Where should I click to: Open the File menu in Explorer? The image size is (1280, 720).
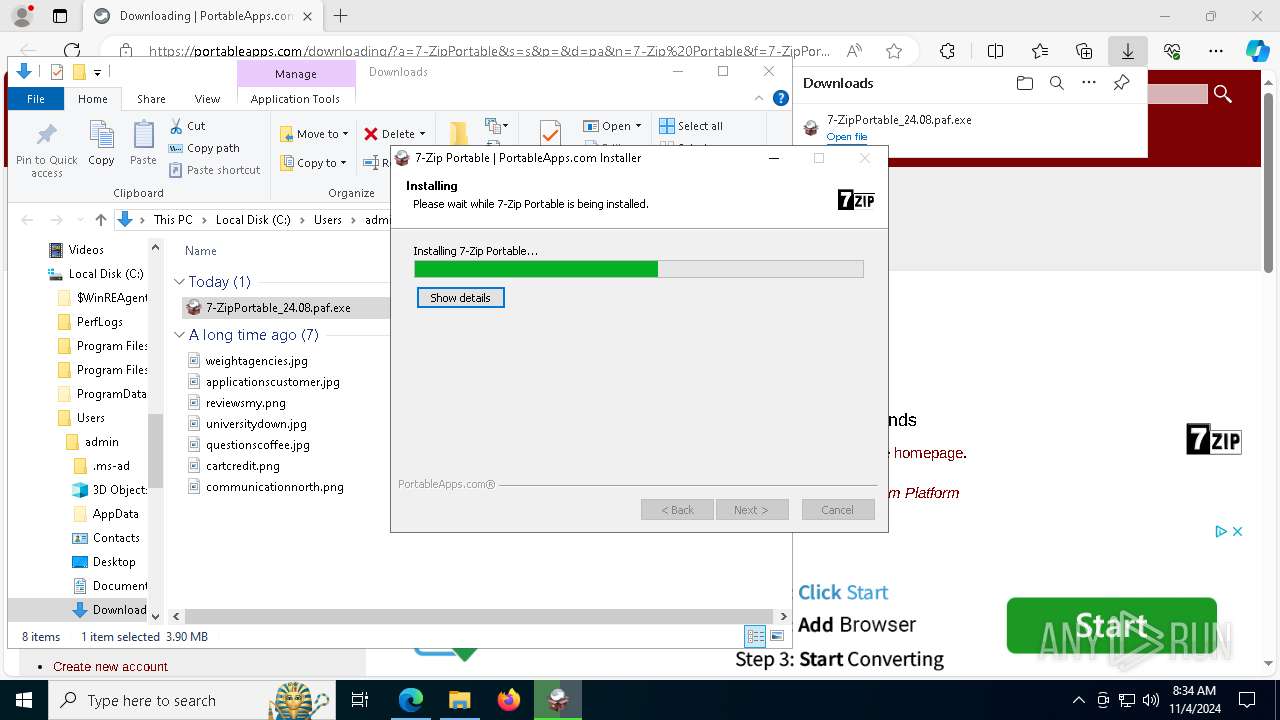click(35, 99)
